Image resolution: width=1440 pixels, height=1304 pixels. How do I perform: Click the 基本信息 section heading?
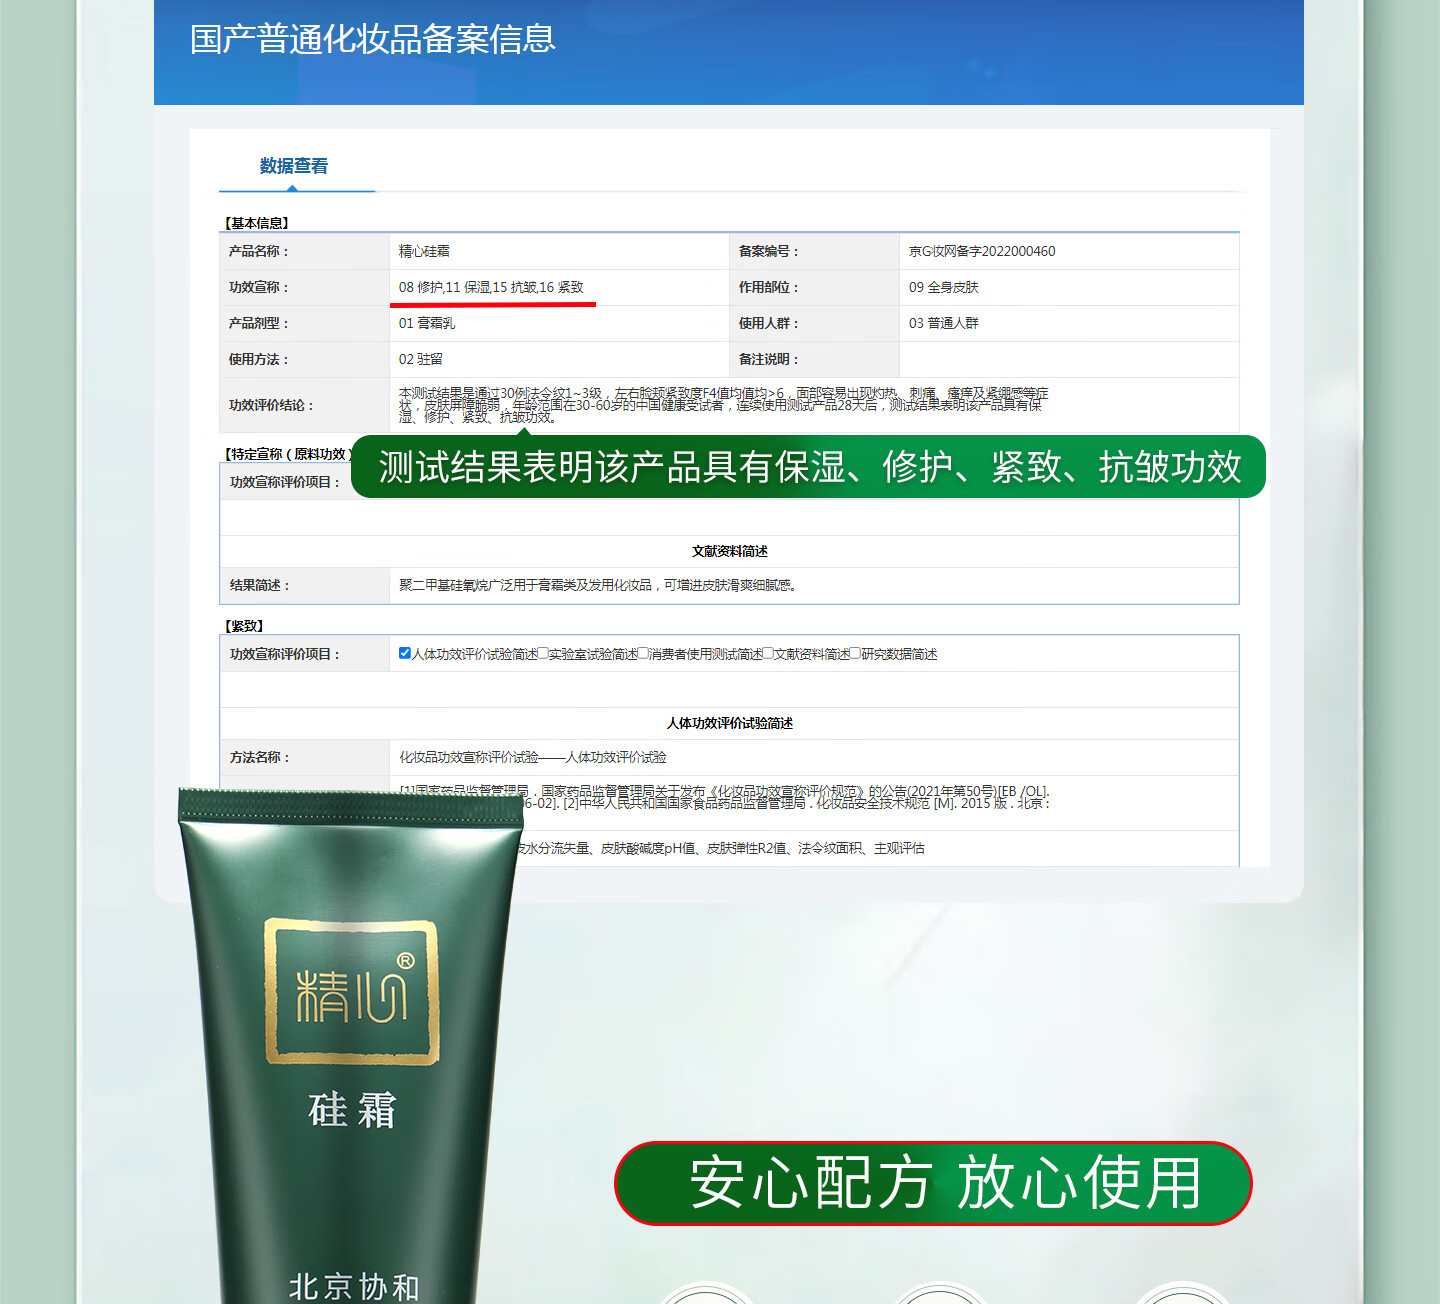pyautogui.click(x=257, y=223)
